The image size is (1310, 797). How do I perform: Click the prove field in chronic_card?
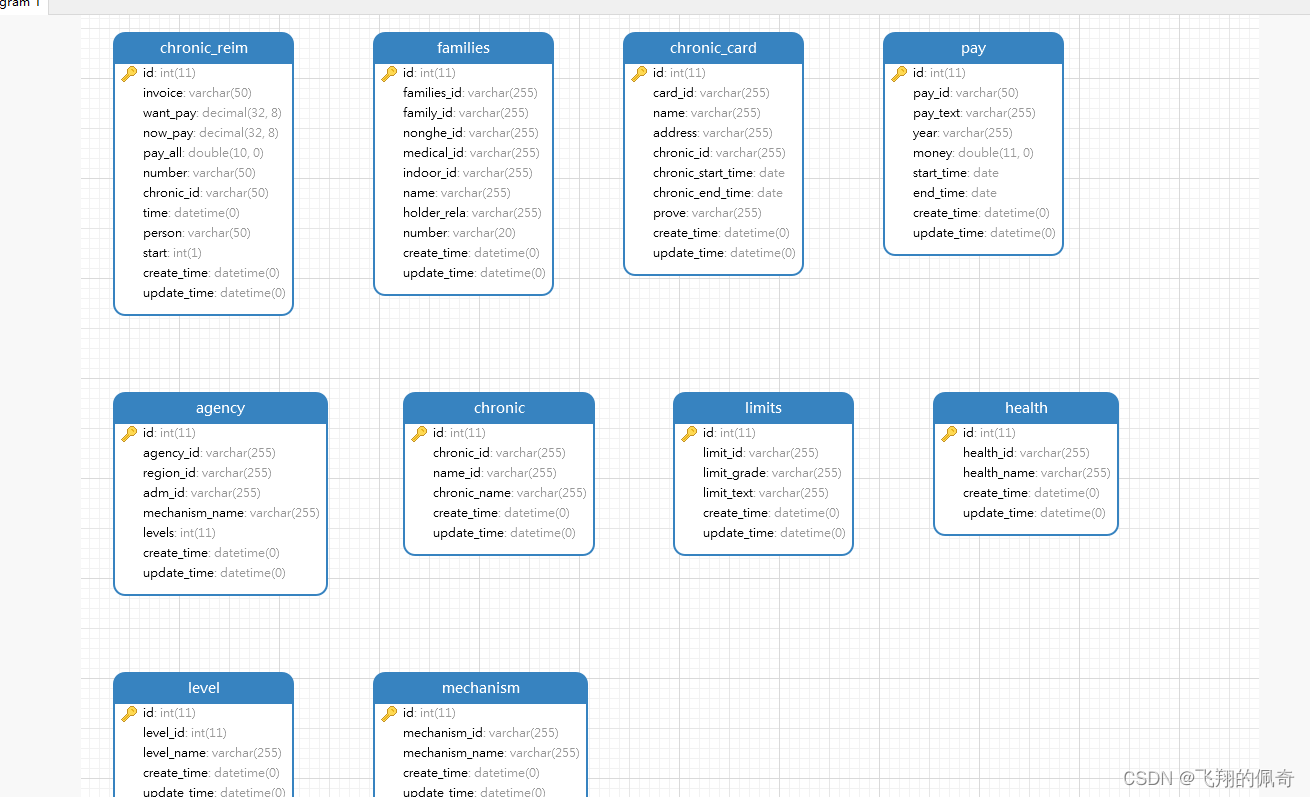[x=707, y=213]
